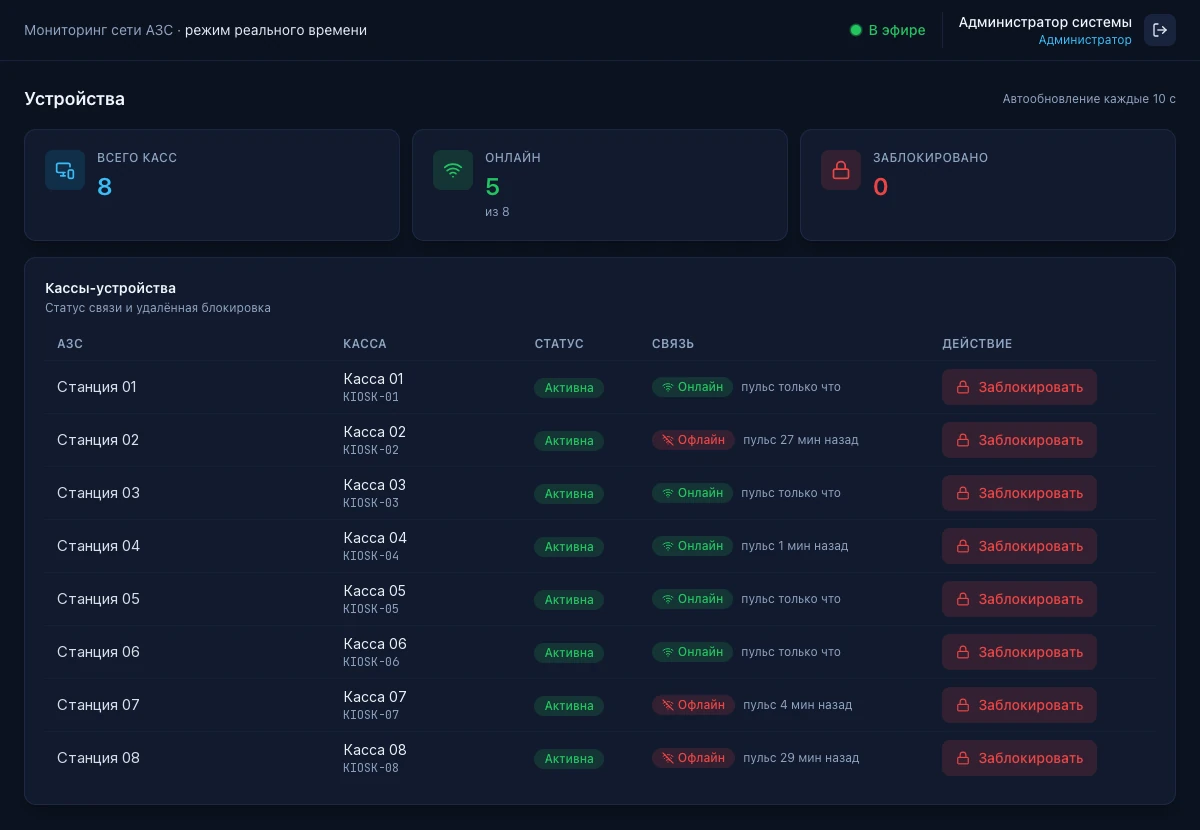Click the KIOSK-07 device ID
The height and width of the screenshot is (830, 1200).
[x=371, y=715]
